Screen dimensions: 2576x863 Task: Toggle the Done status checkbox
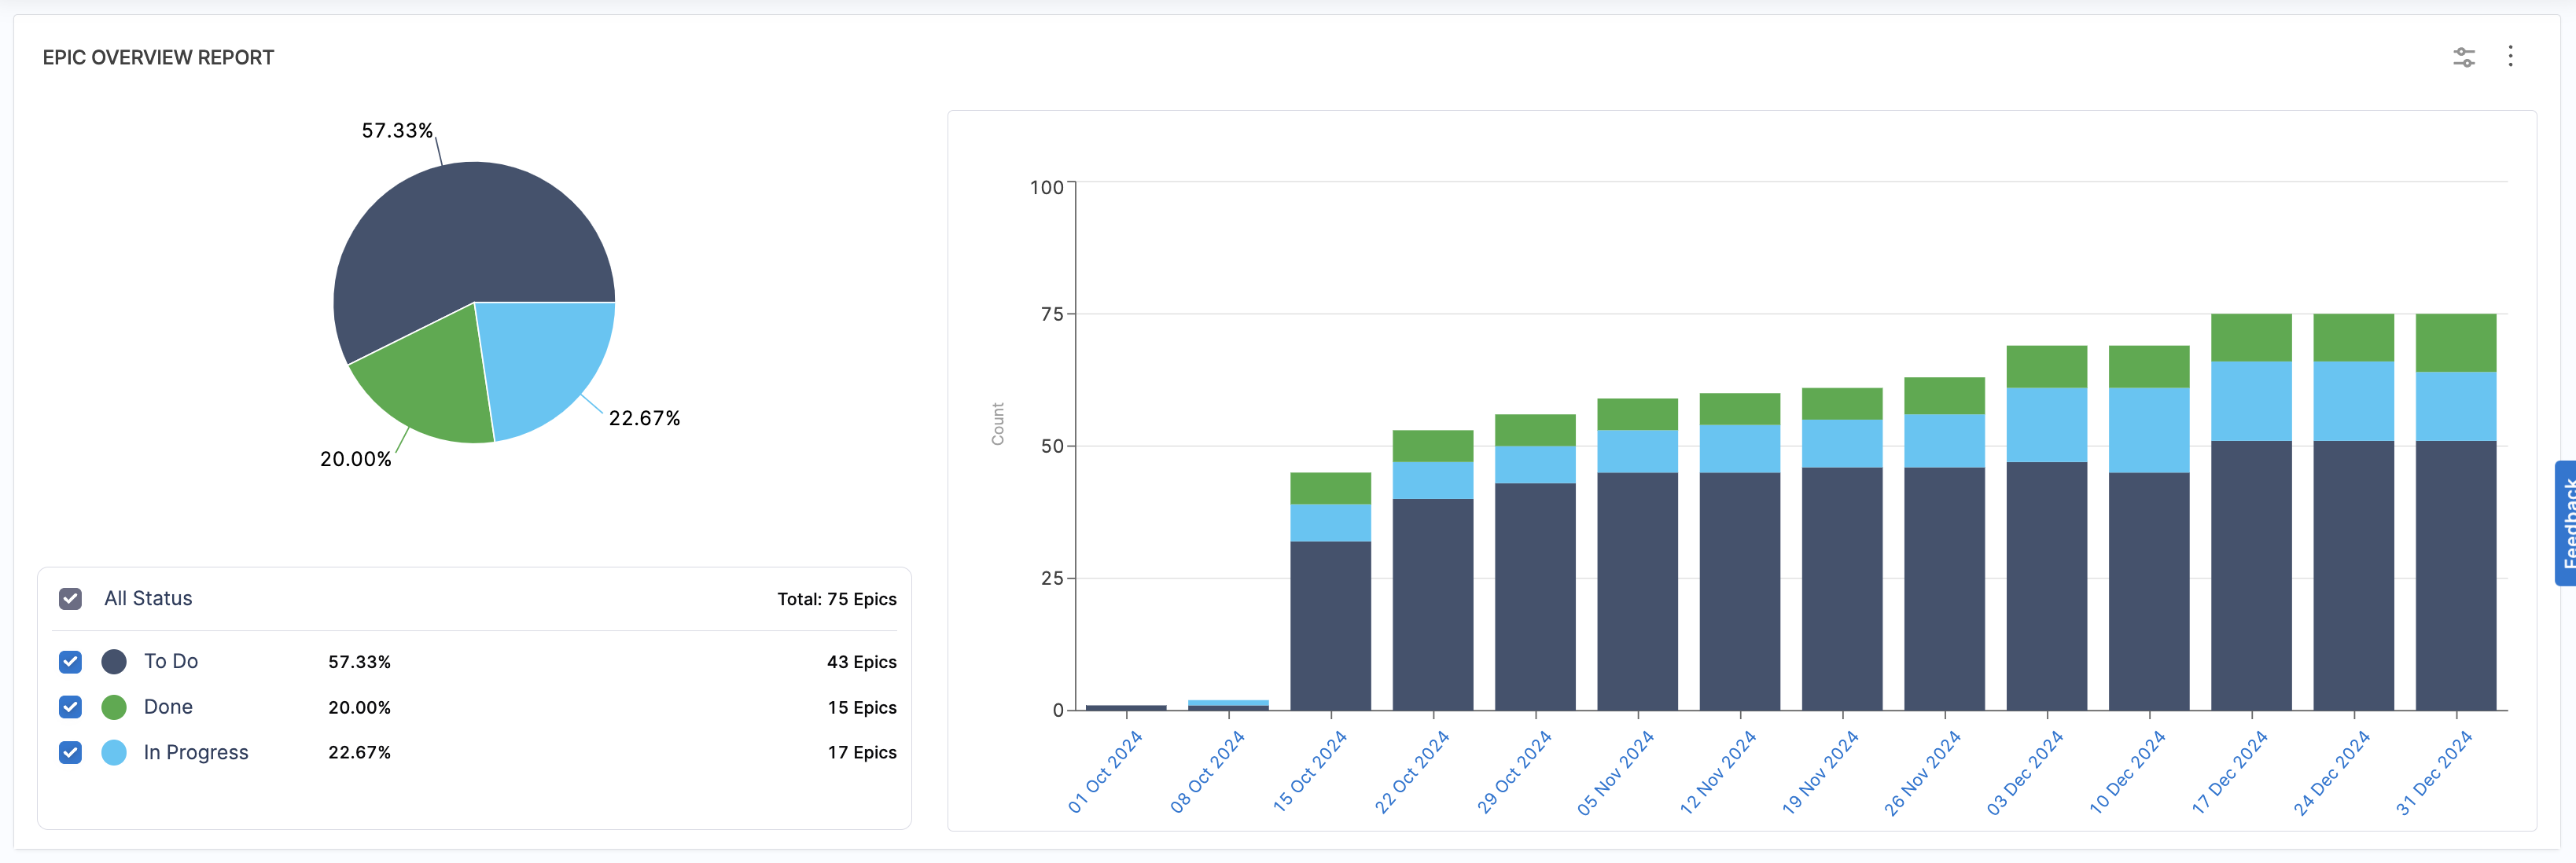[70, 707]
